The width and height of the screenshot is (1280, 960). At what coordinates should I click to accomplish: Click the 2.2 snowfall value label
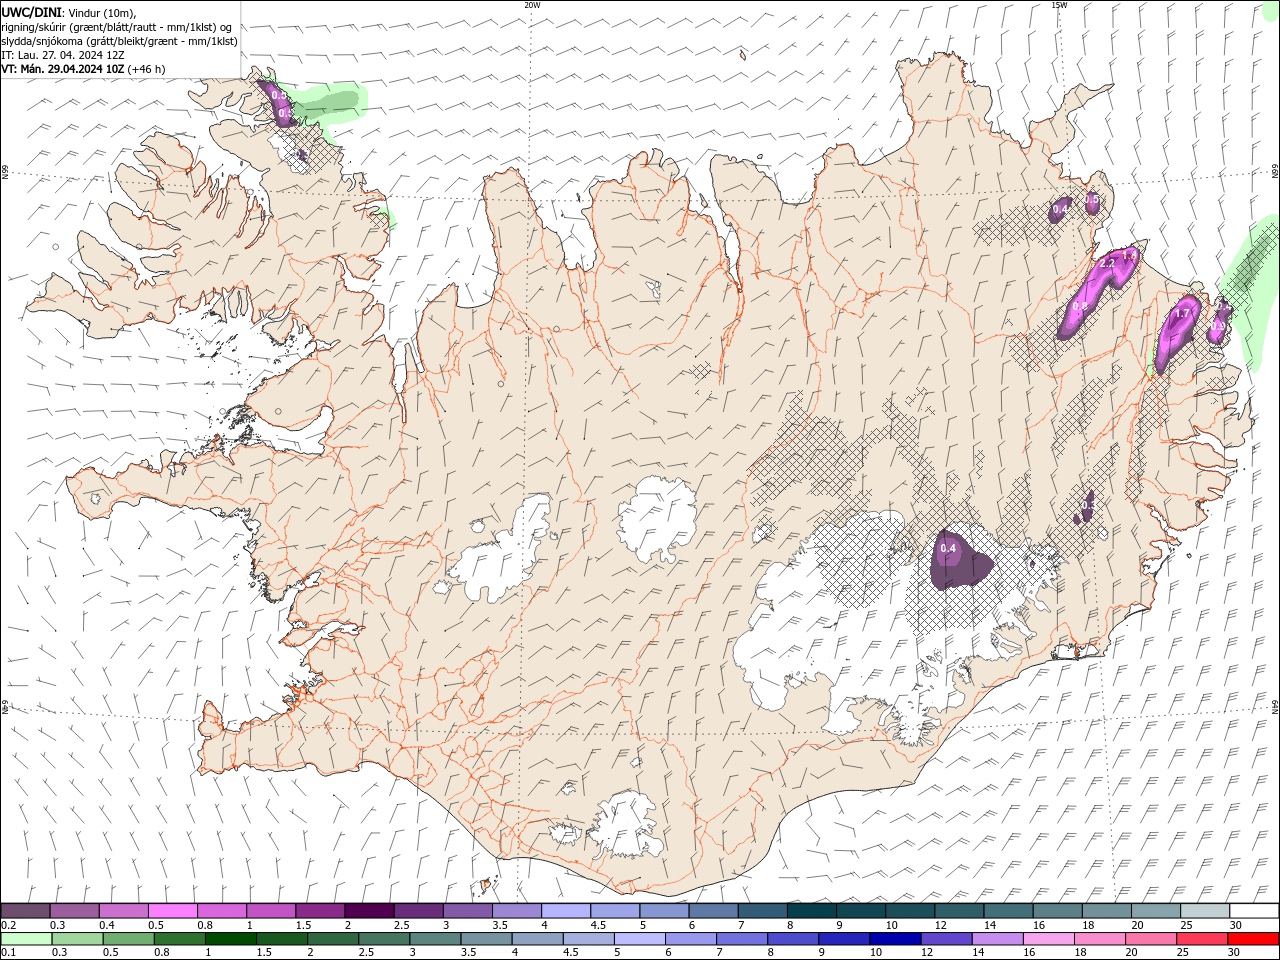point(1107,264)
